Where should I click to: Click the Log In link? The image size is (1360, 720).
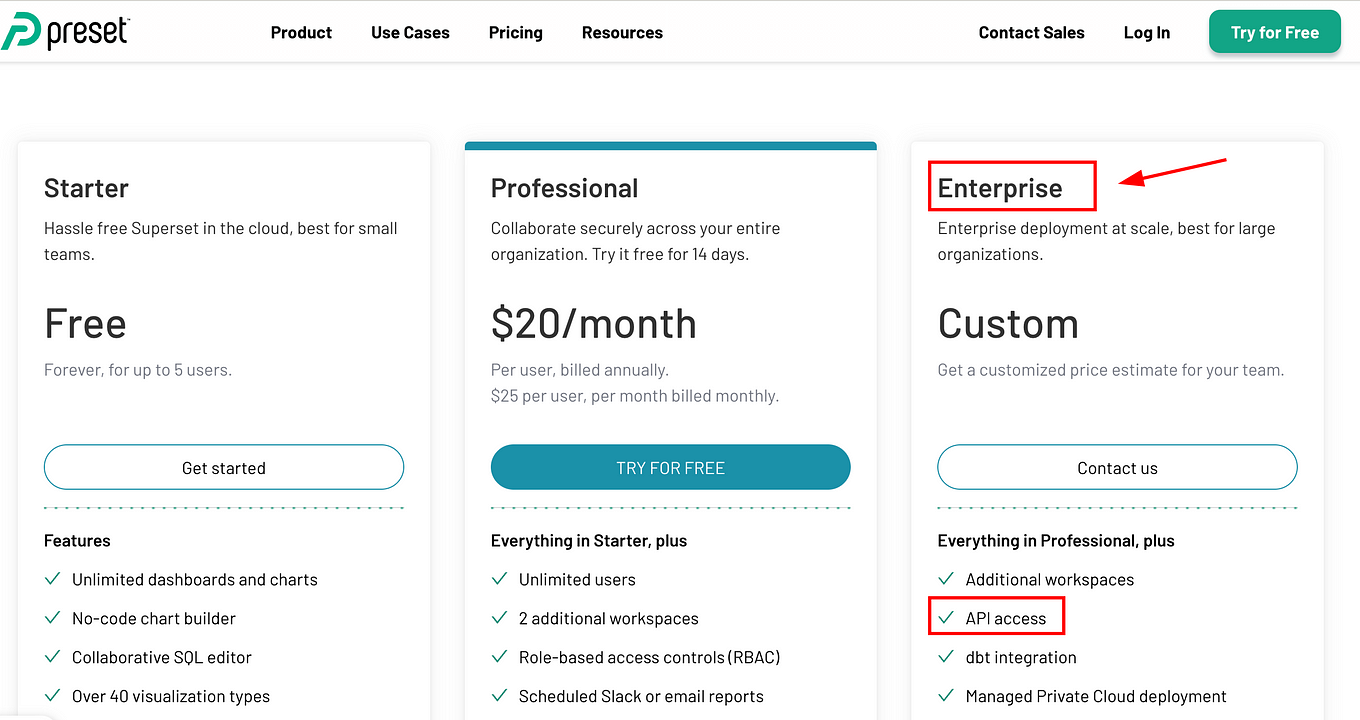(x=1146, y=32)
